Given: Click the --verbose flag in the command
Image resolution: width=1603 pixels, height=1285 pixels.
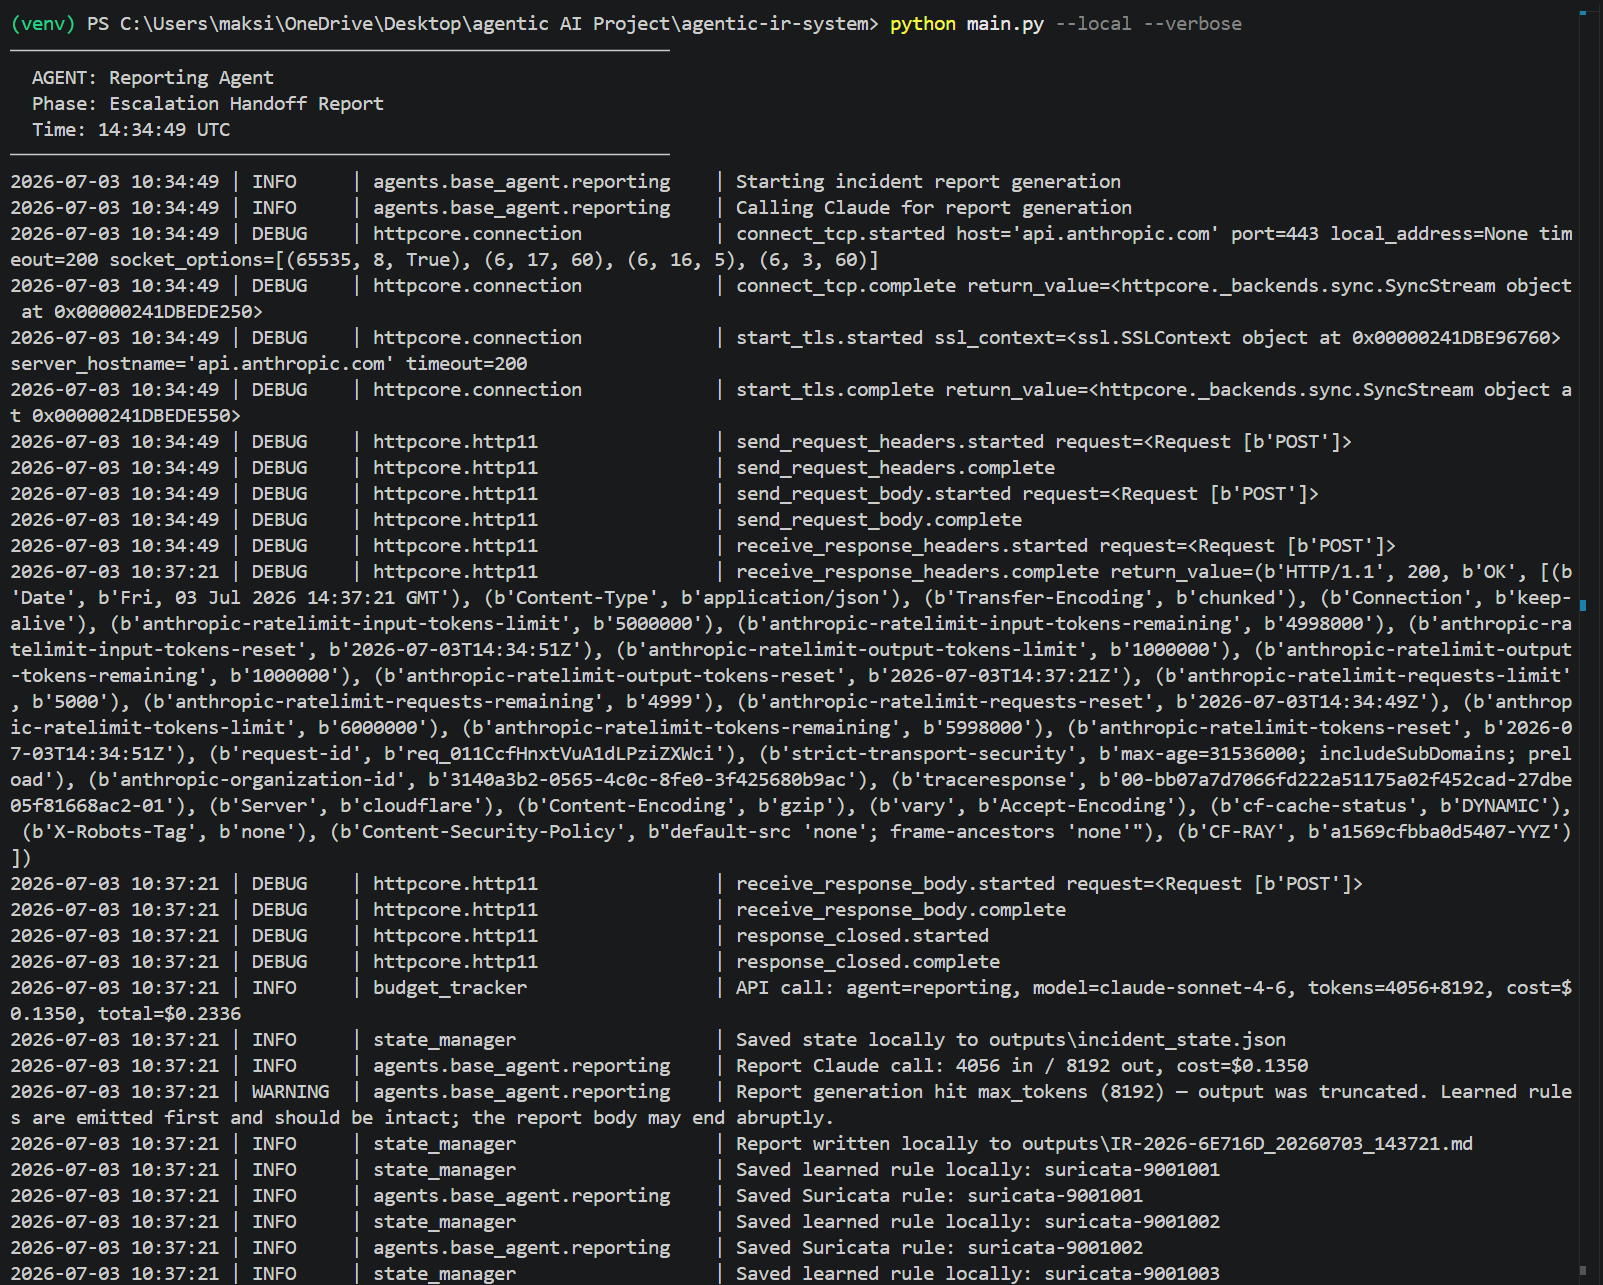Looking at the screenshot, I should 1192,24.
